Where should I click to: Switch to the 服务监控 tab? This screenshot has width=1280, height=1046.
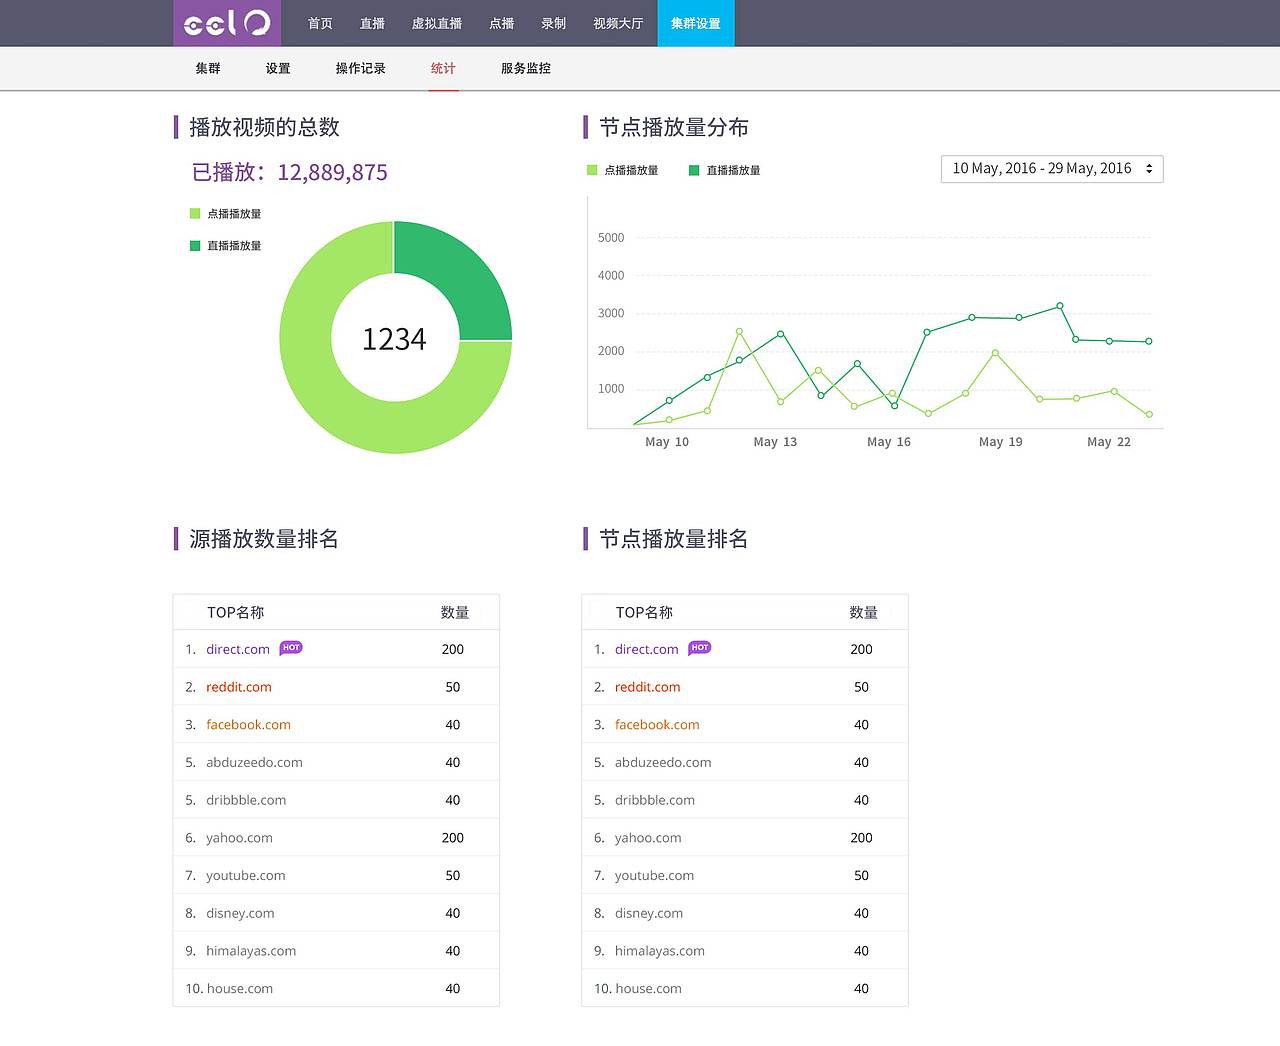[524, 68]
